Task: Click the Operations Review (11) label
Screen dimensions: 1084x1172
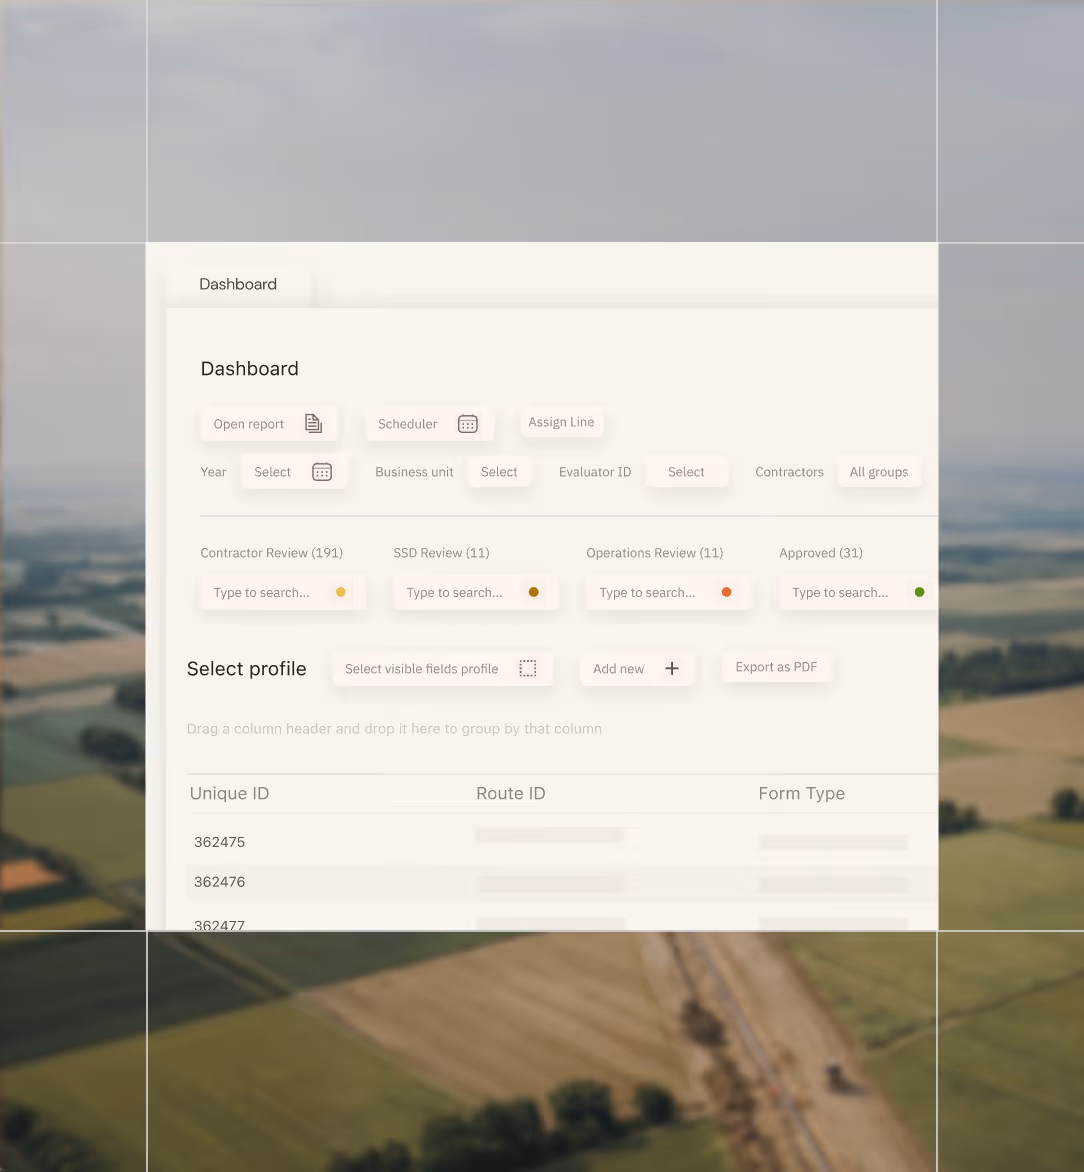Action: point(655,553)
